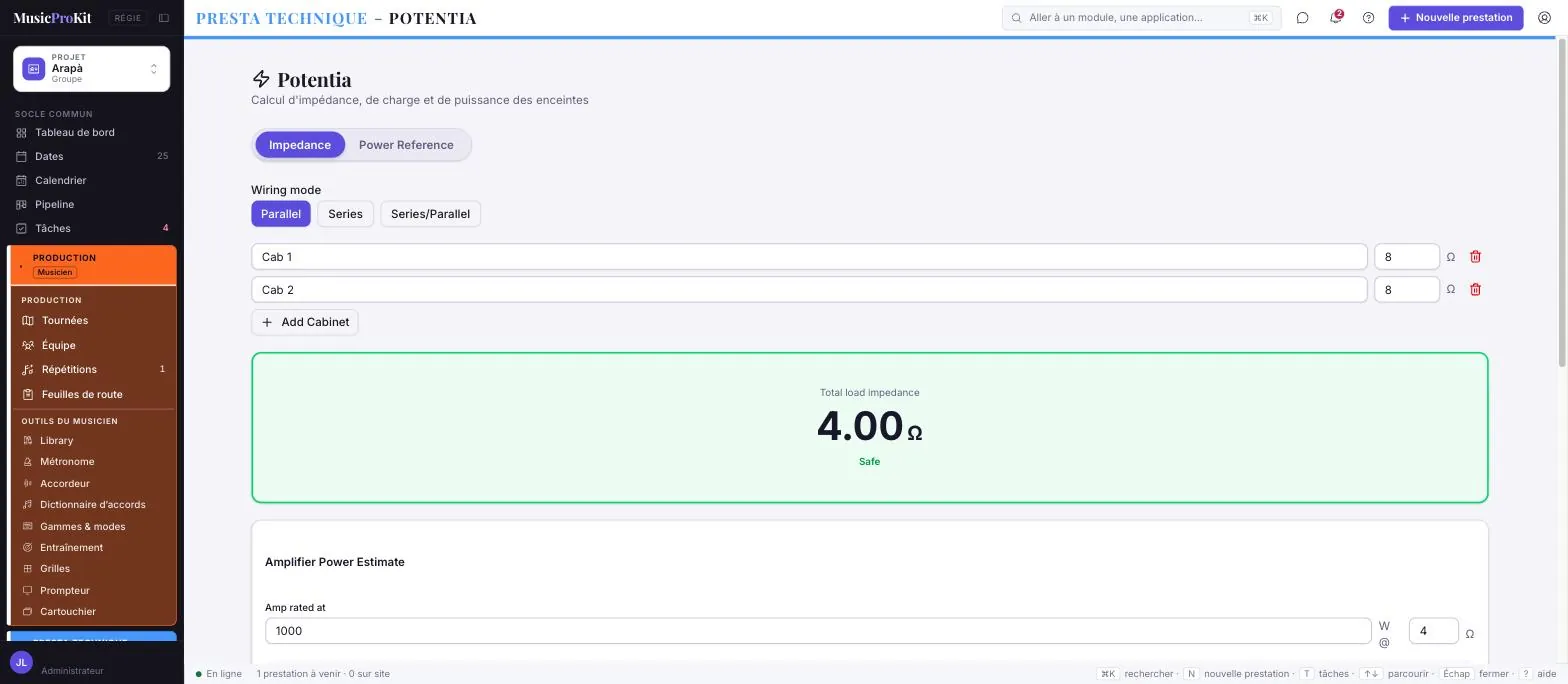Select Parallel wiring mode
This screenshot has width=1568, height=684.
(281, 214)
